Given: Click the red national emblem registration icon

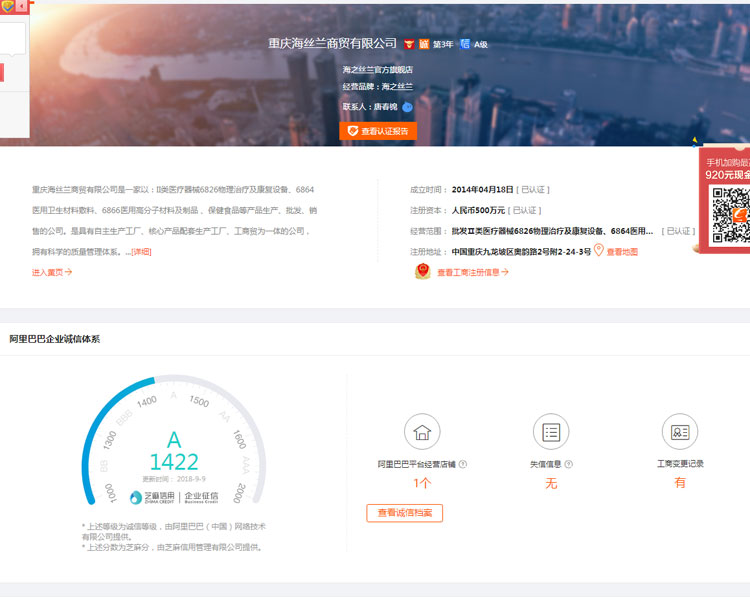Looking at the screenshot, I should coord(422,272).
